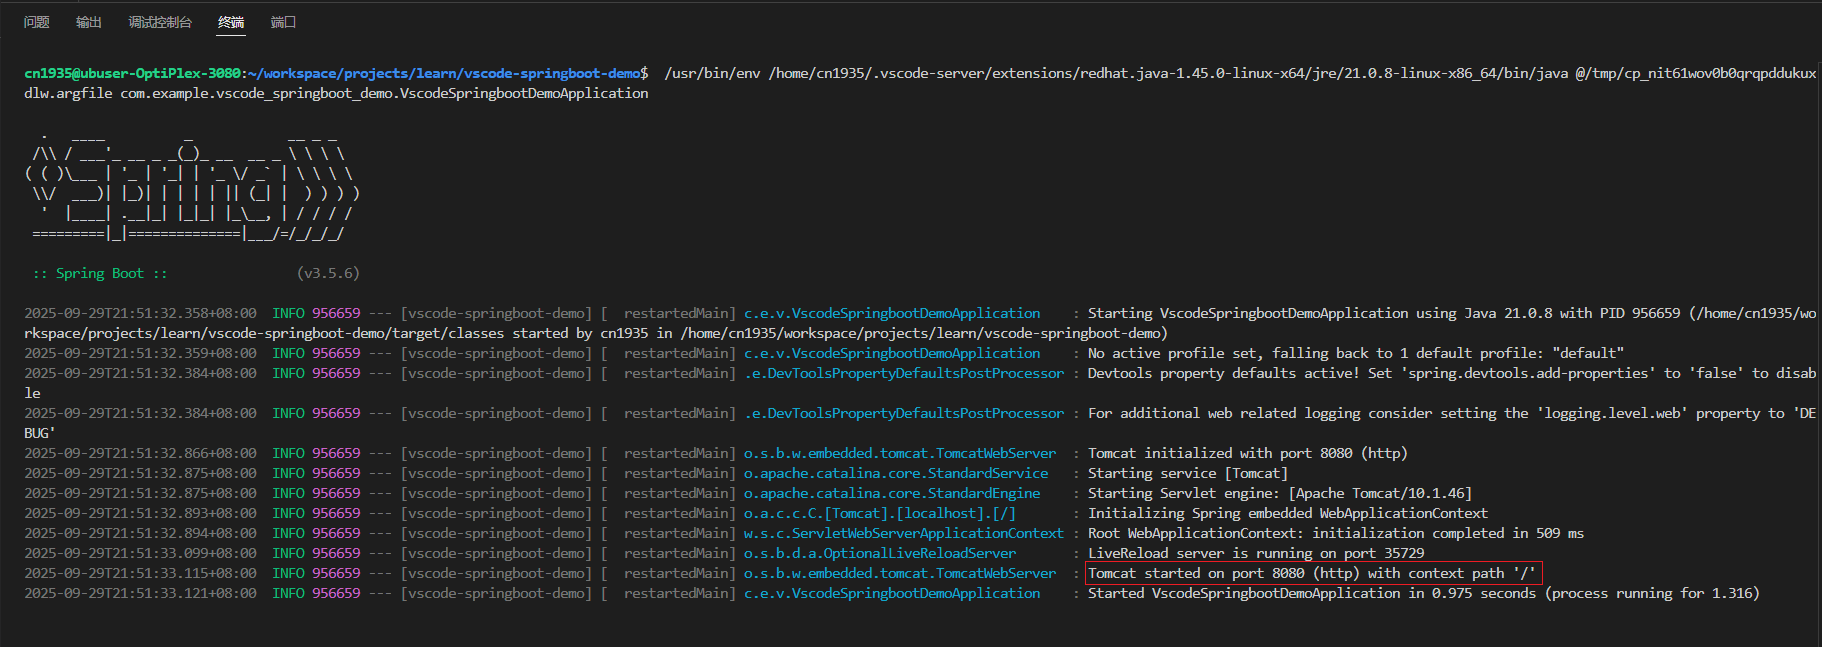The image size is (1822, 647).
Task: Click logger name o.apache.catalina.core.StandardService
Action: tap(896, 473)
